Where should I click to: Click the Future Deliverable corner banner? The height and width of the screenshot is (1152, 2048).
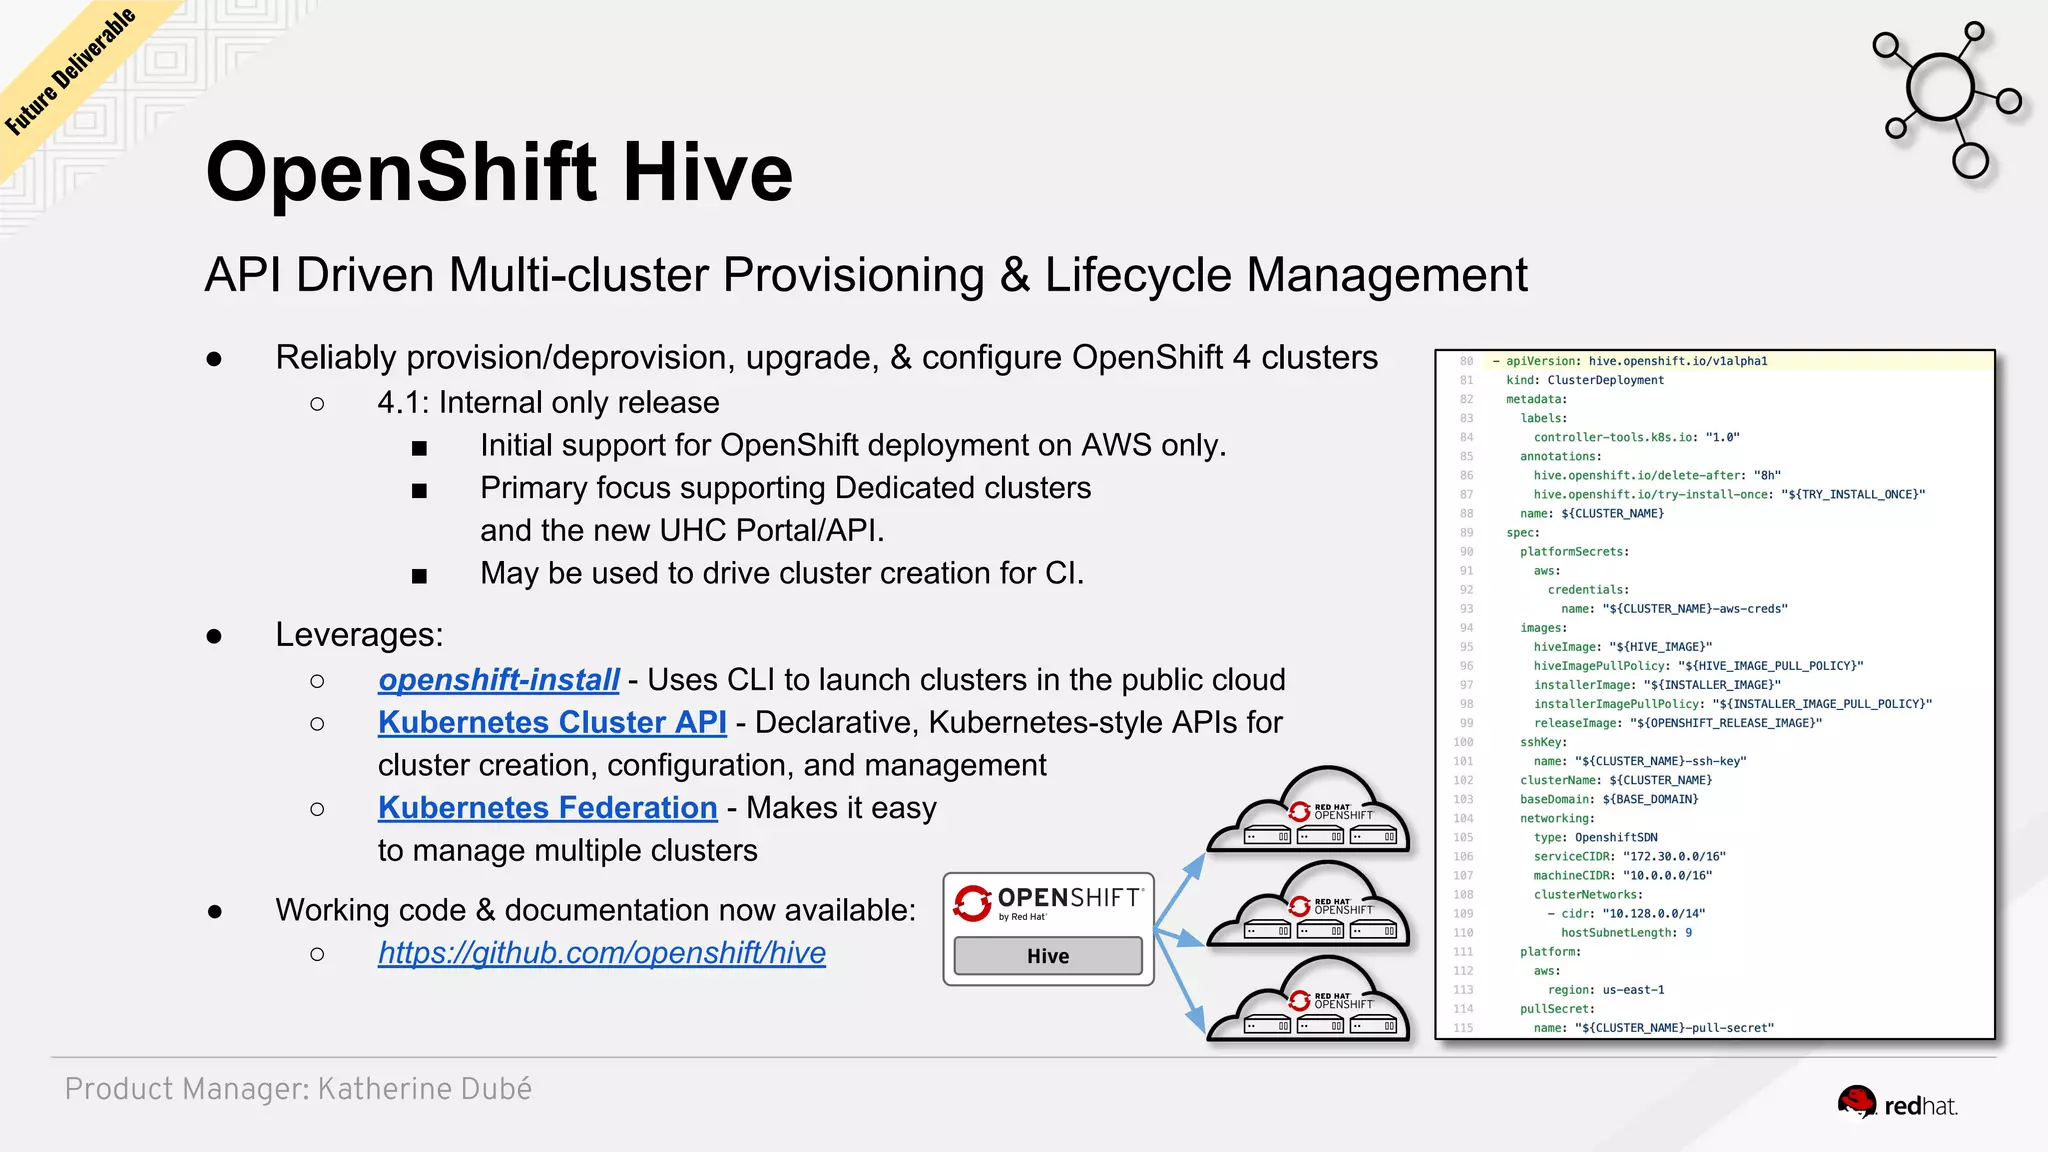tap(70, 72)
